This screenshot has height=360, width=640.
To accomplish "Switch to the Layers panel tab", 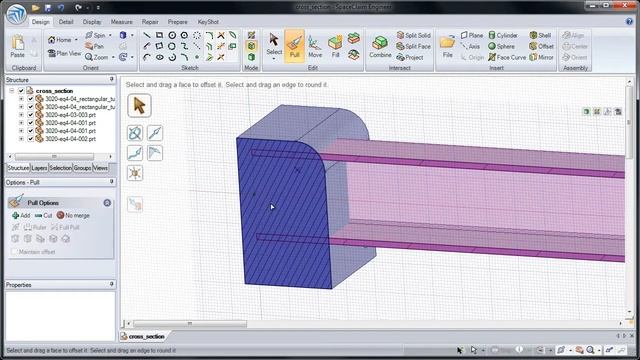I will click(x=39, y=168).
